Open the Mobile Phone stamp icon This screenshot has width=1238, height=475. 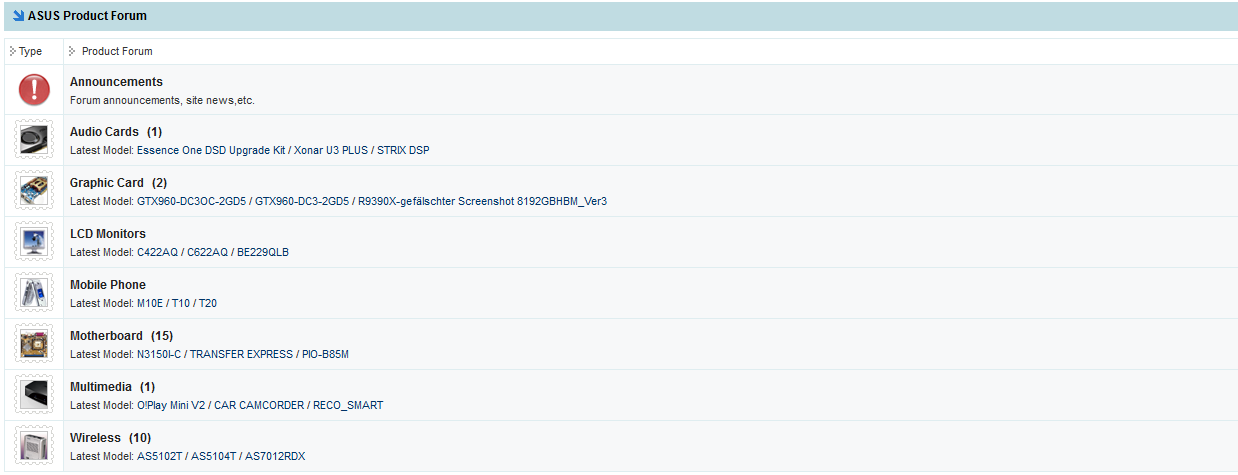pos(34,293)
